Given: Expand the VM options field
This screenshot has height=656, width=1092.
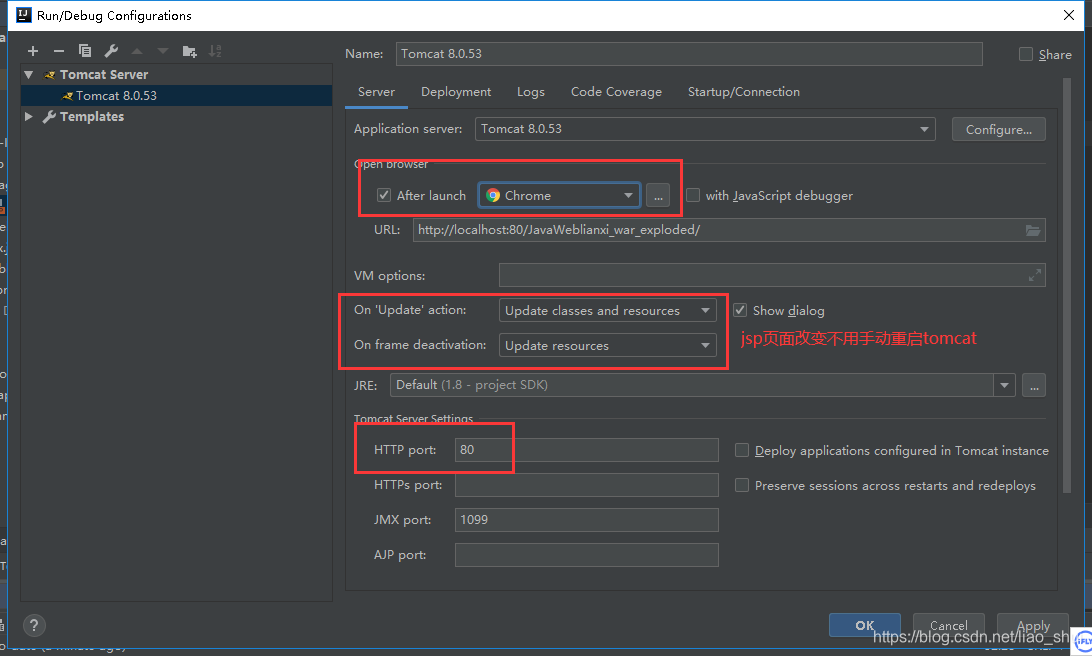Looking at the screenshot, I should (1035, 275).
